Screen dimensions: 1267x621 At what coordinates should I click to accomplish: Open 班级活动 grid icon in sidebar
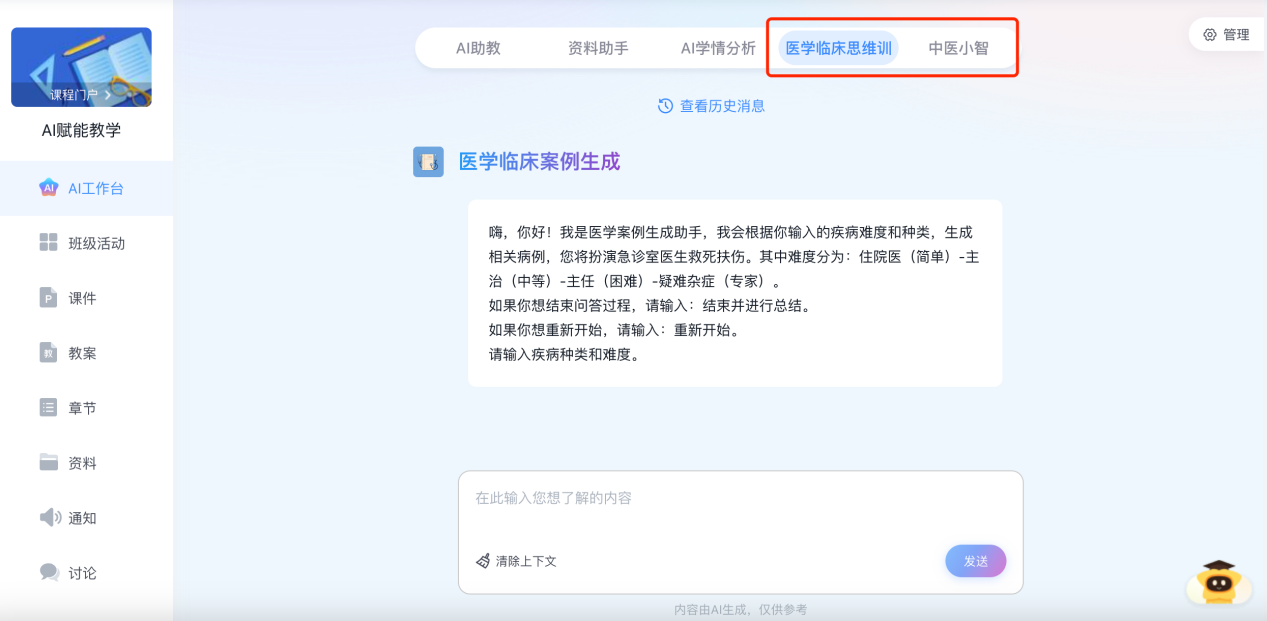coord(48,243)
